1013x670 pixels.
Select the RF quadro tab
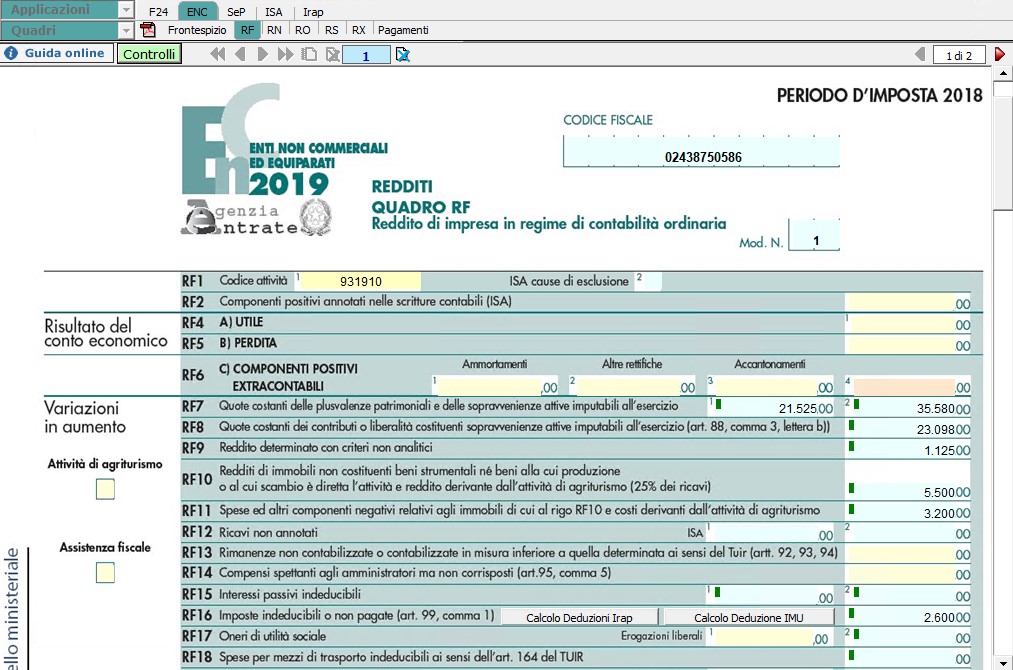click(x=247, y=30)
